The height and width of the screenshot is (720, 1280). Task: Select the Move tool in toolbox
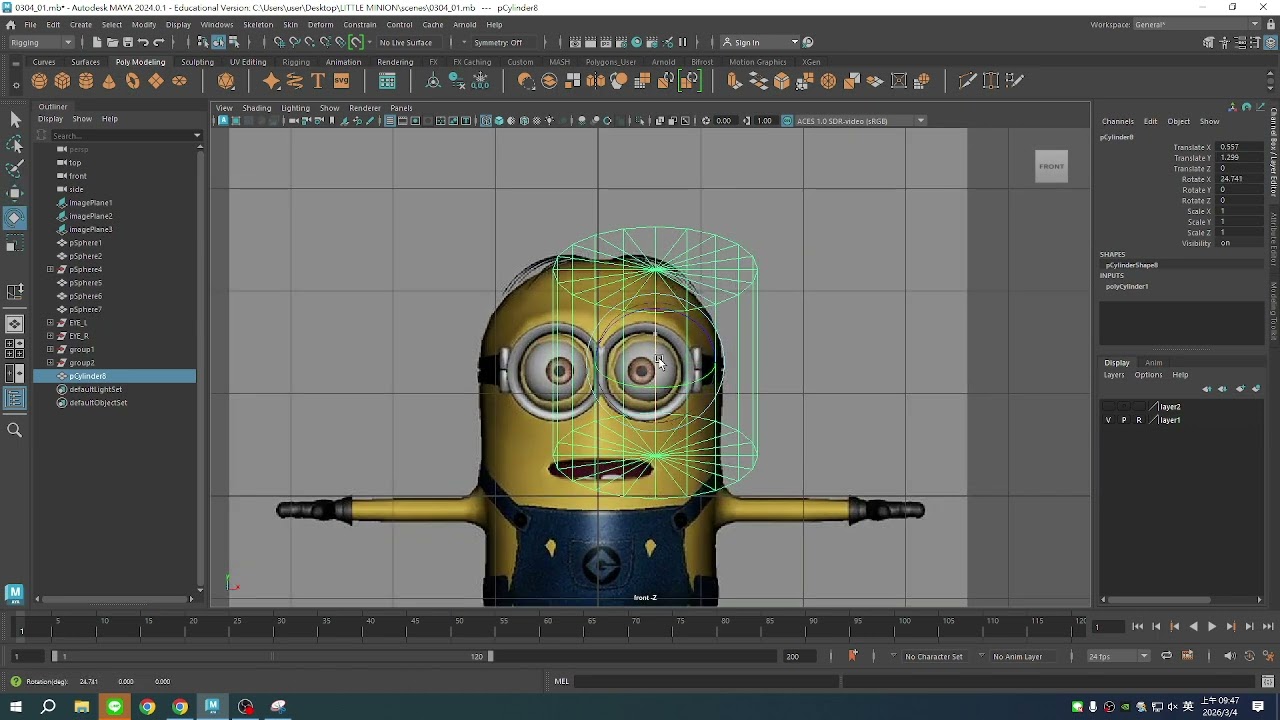15,193
